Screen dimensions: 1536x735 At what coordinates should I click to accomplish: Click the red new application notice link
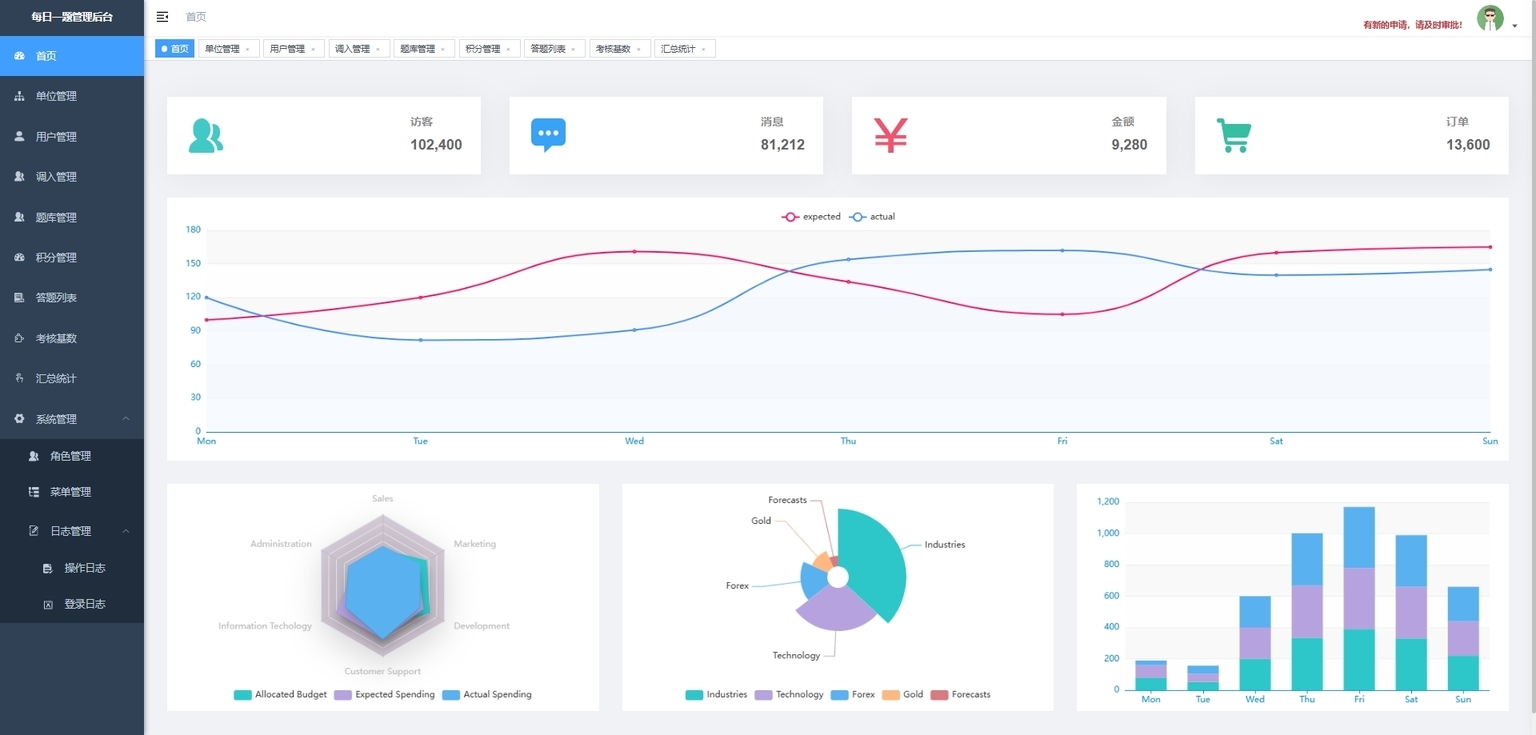tap(1413, 25)
